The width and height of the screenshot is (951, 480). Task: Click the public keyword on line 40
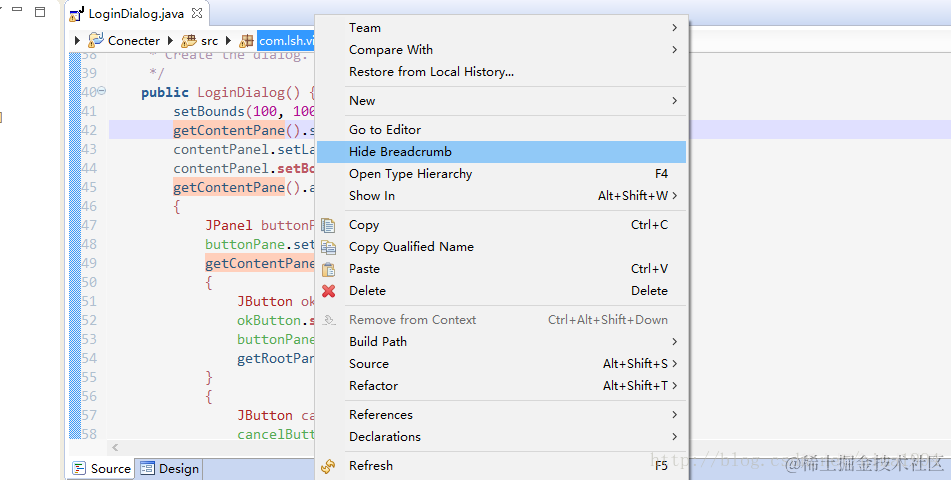[165, 92]
